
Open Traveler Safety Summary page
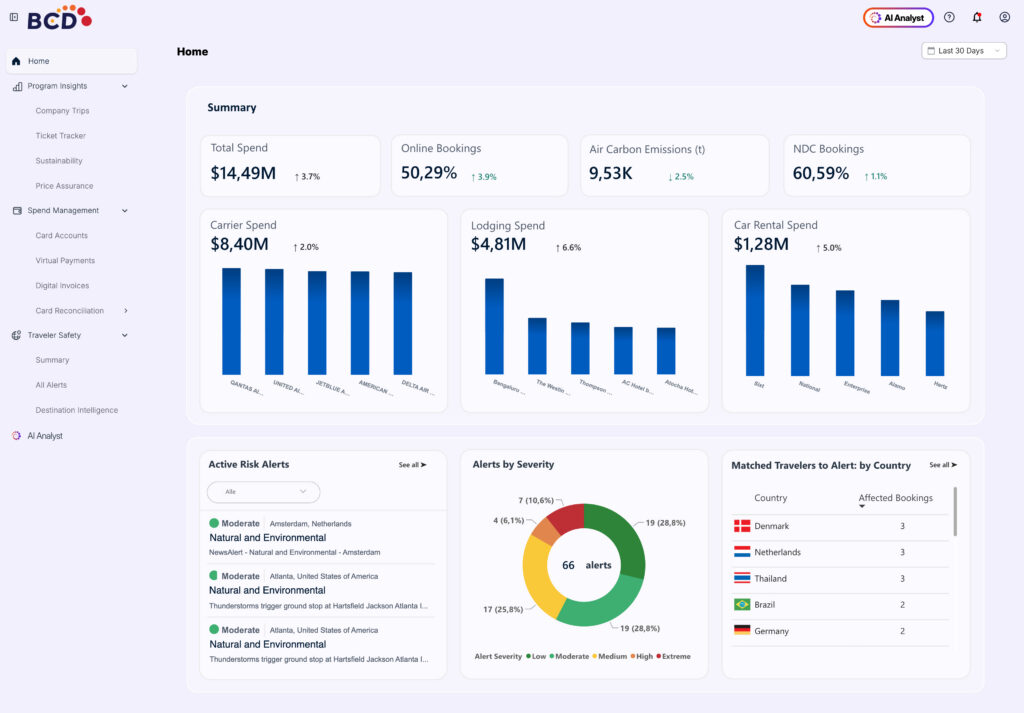(52, 360)
